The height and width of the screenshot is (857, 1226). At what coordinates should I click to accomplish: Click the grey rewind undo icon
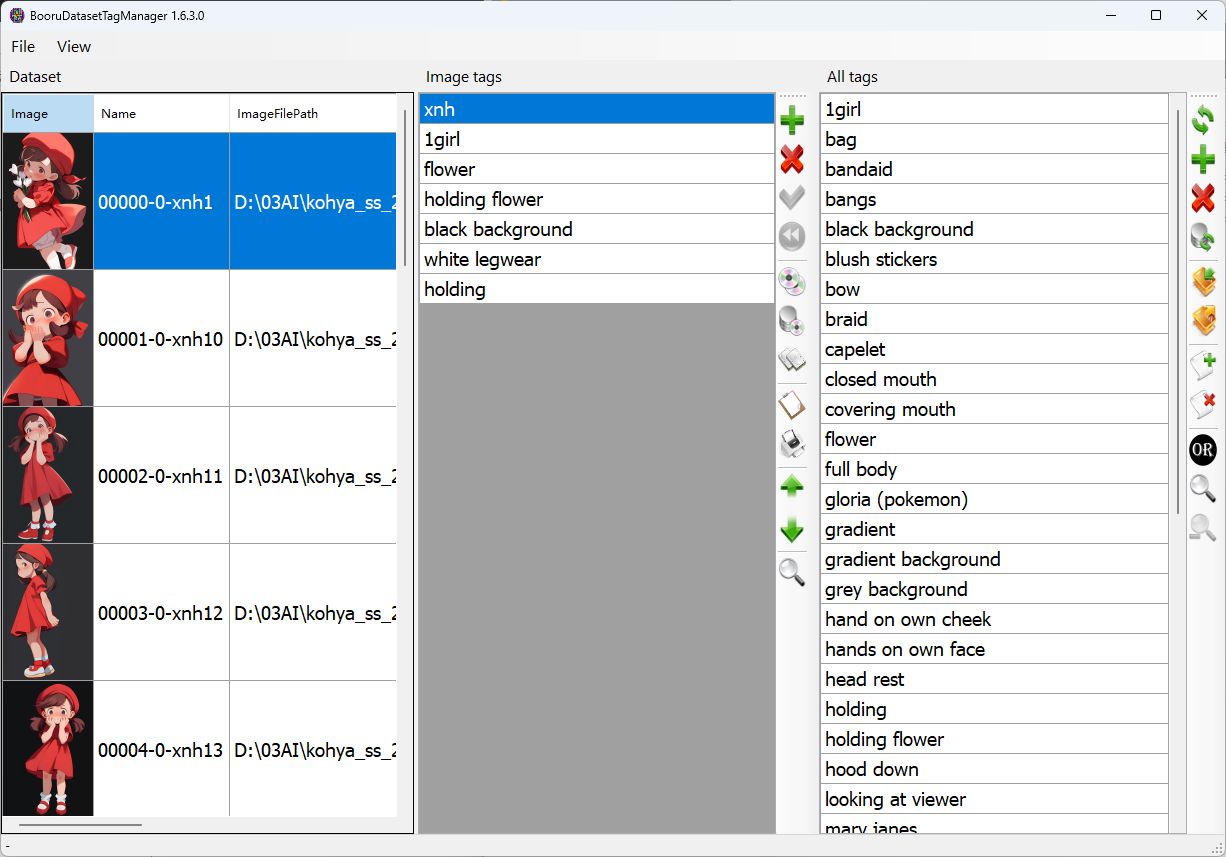coord(792,236)
